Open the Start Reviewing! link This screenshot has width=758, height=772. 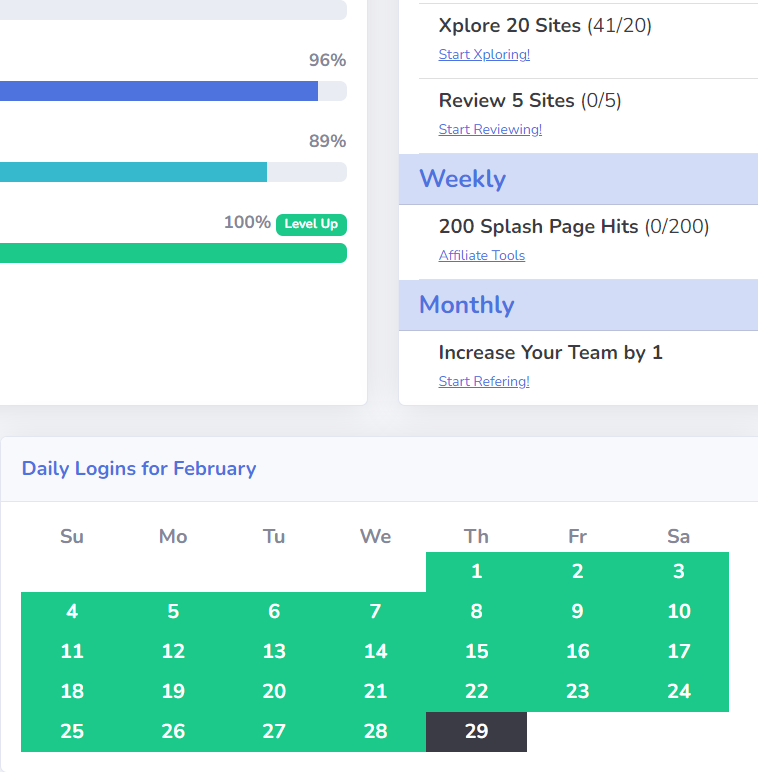tap(490, 129)
